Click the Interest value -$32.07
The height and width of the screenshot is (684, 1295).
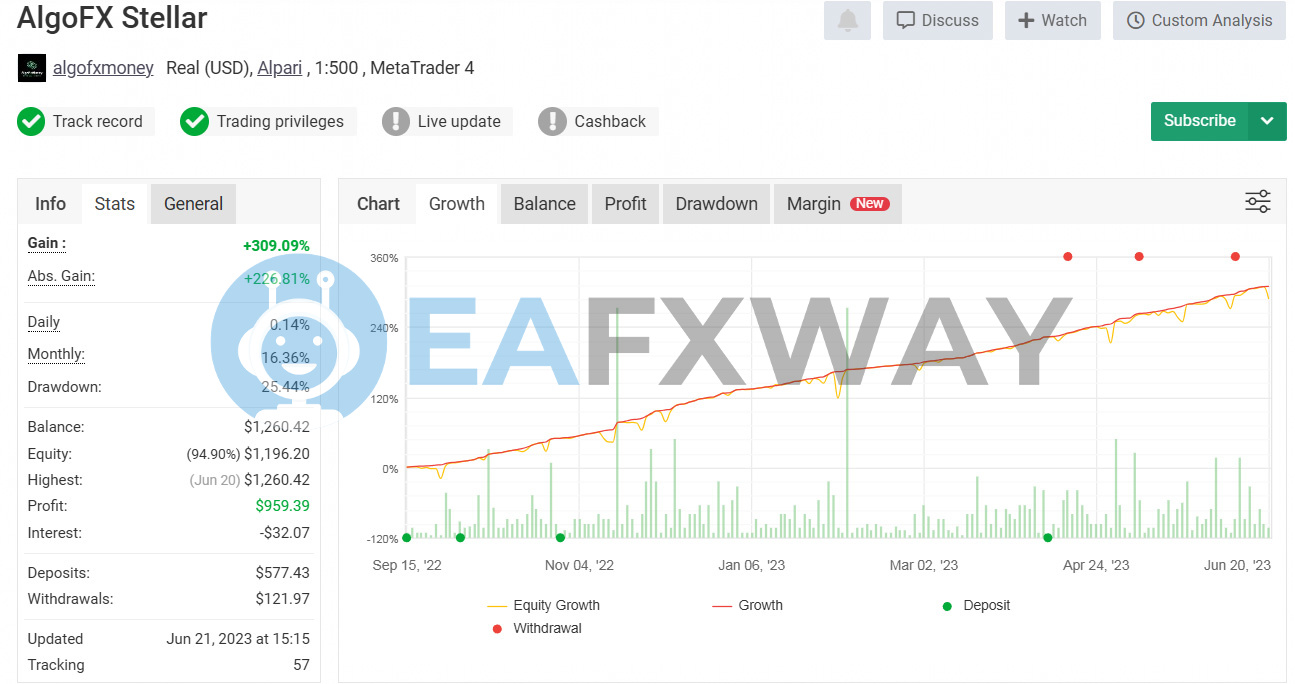pos(285,533)
